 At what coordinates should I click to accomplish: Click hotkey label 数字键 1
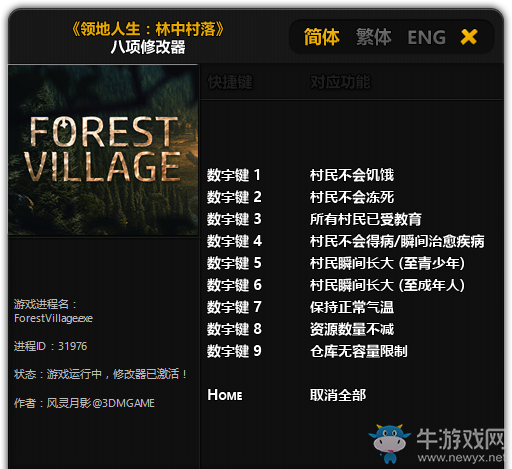233,175
